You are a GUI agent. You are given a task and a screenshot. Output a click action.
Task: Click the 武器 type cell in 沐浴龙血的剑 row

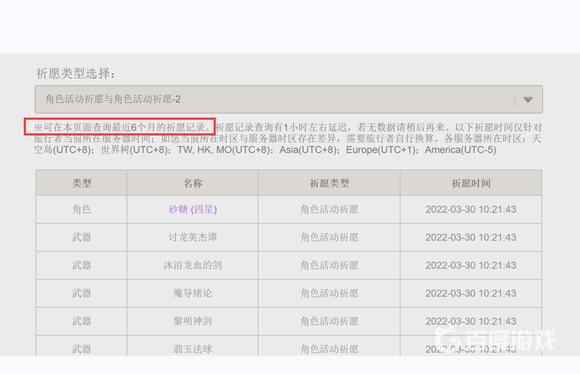[81, 265]
